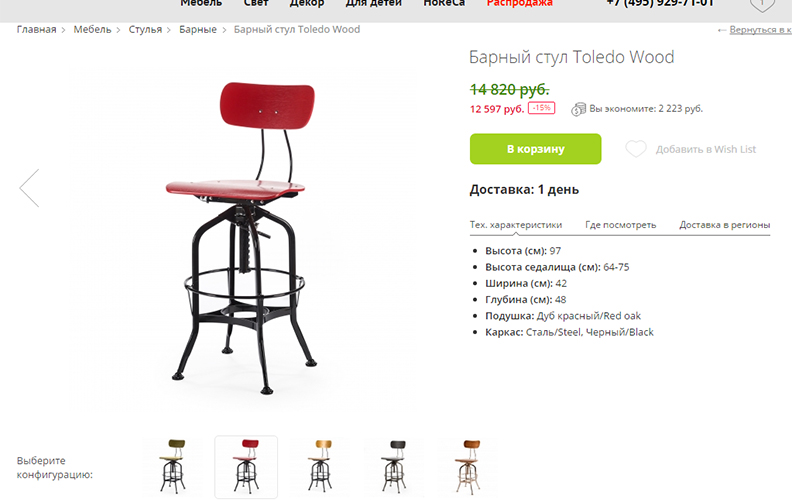792x500 pixels.
Task: Click Добавить в Wish List link
Action: click(706, 149)
